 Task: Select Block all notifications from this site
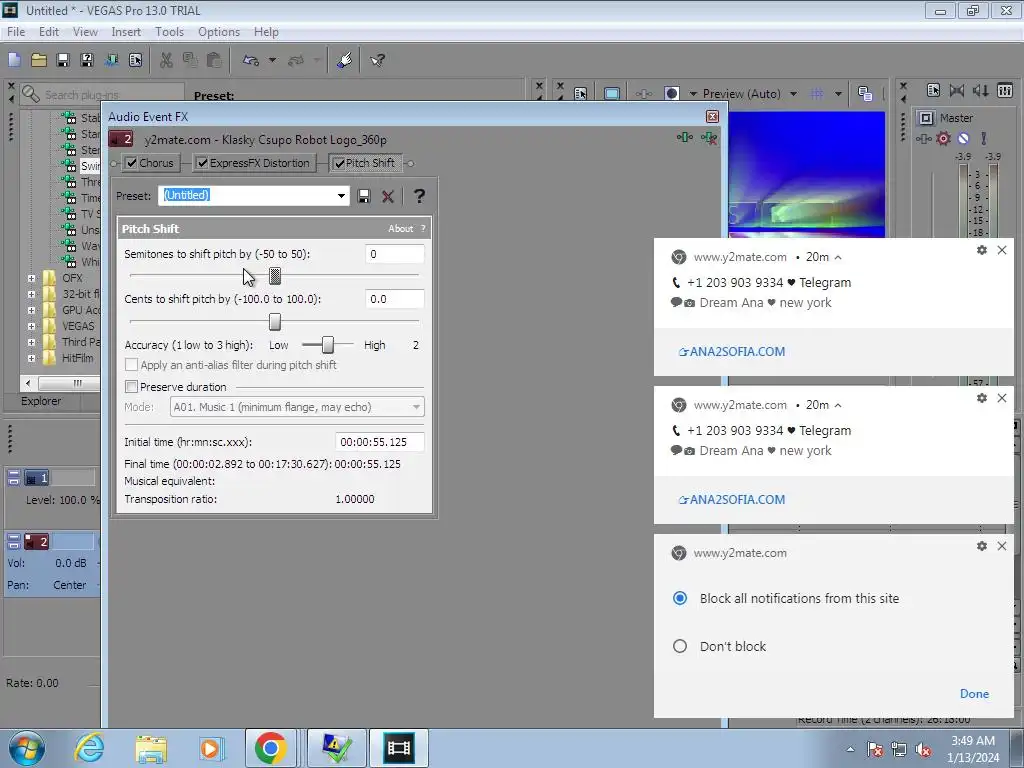coord(680,598)
